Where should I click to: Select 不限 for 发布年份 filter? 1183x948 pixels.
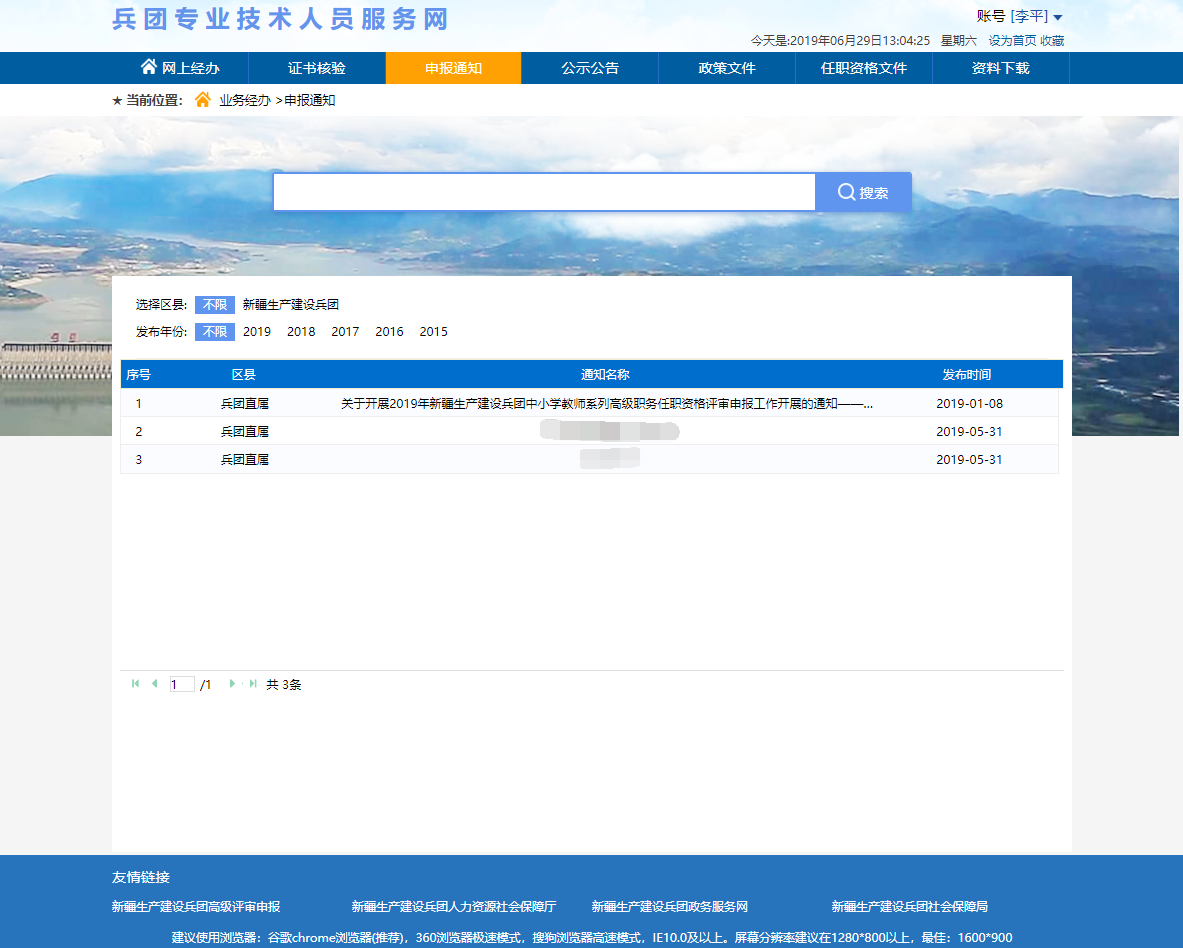click(215, 332)
